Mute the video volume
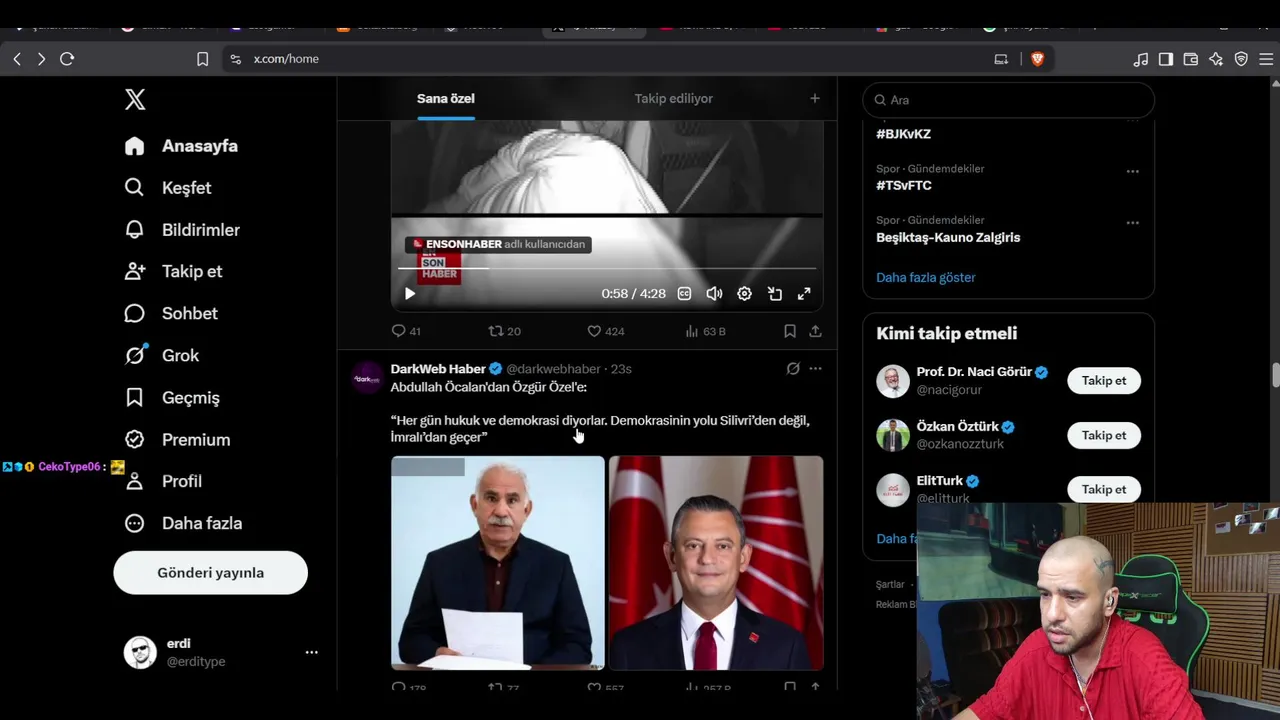This screenshot has width=1280, height=720. tap(714, 294)
